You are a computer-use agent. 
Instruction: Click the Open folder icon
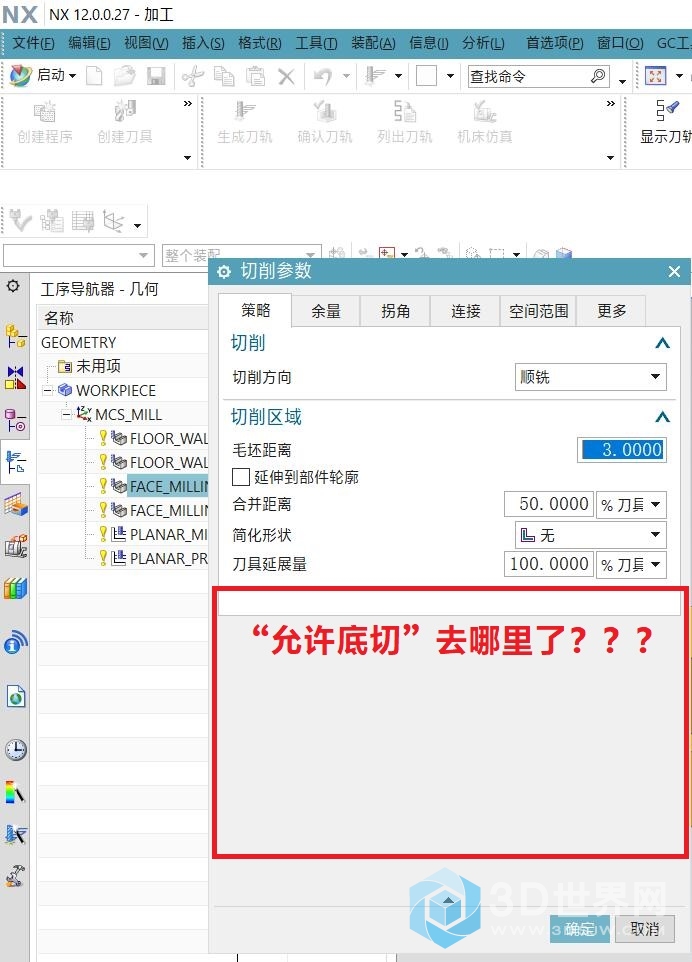[125, 76]
